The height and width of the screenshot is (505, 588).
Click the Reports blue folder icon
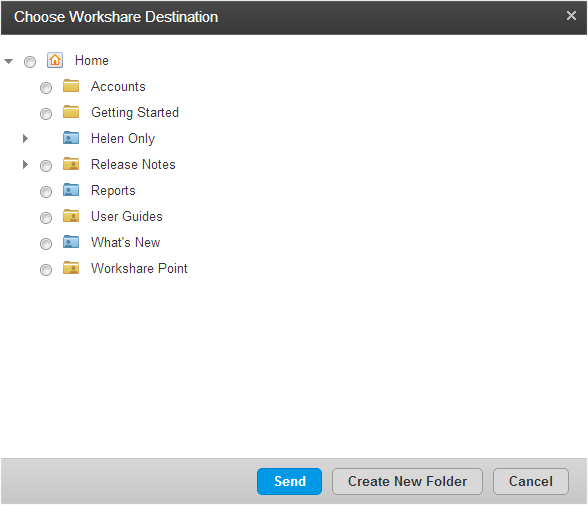(71, 190)
